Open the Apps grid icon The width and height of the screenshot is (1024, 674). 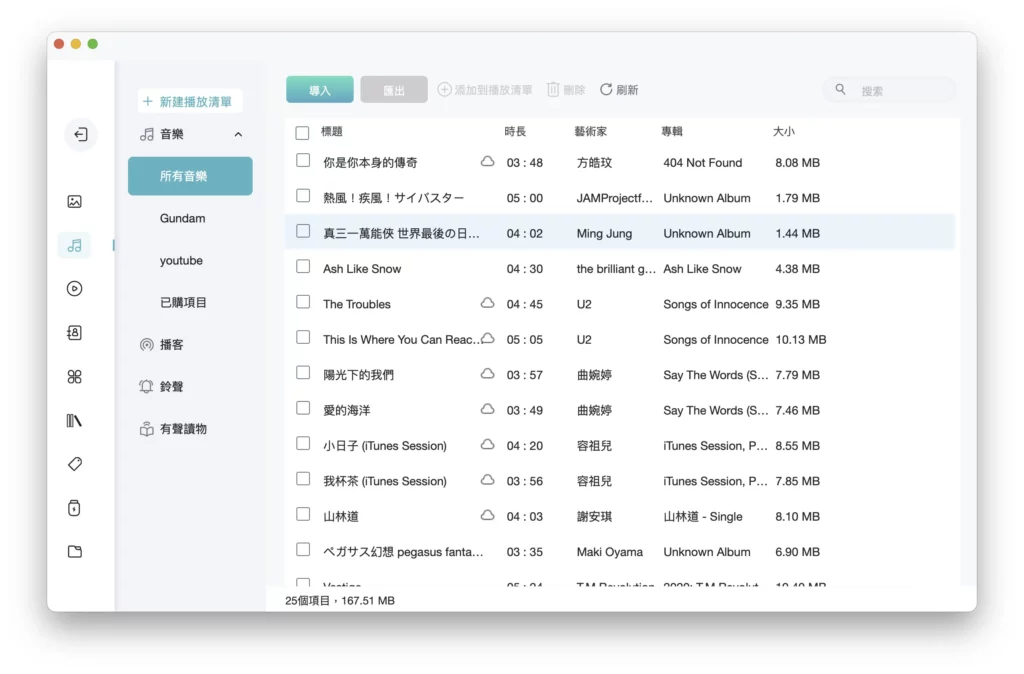point(74,377)
